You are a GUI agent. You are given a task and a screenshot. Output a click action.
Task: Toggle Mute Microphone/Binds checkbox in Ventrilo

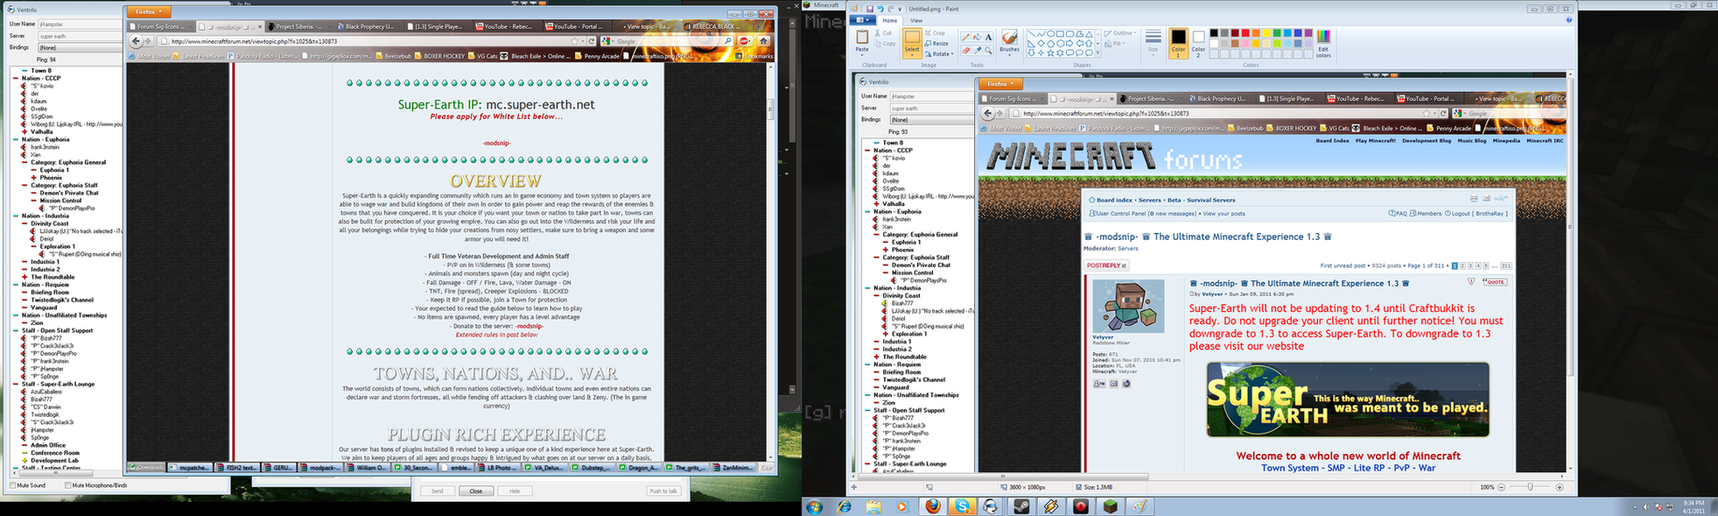66,485
